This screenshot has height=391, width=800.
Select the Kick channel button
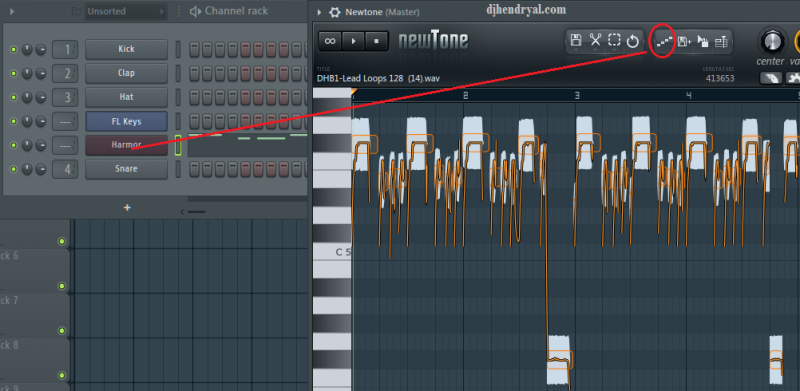(126, 50)
